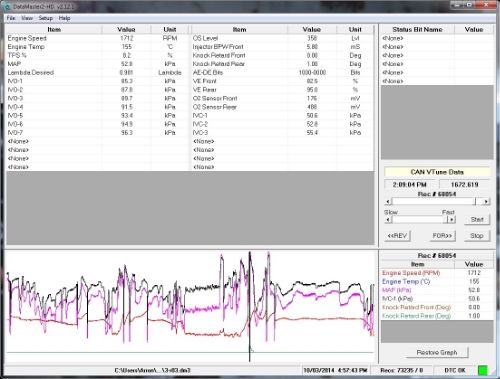Select Engine Temp (°C) in graph legend
This screenshot has width=500, height=379.
pos(406,281)
